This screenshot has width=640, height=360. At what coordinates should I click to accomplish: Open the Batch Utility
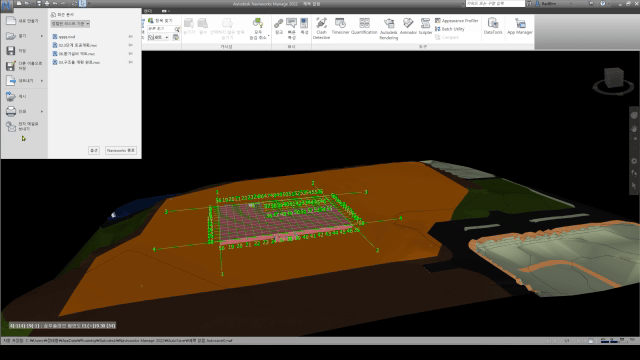pos(449,29)
